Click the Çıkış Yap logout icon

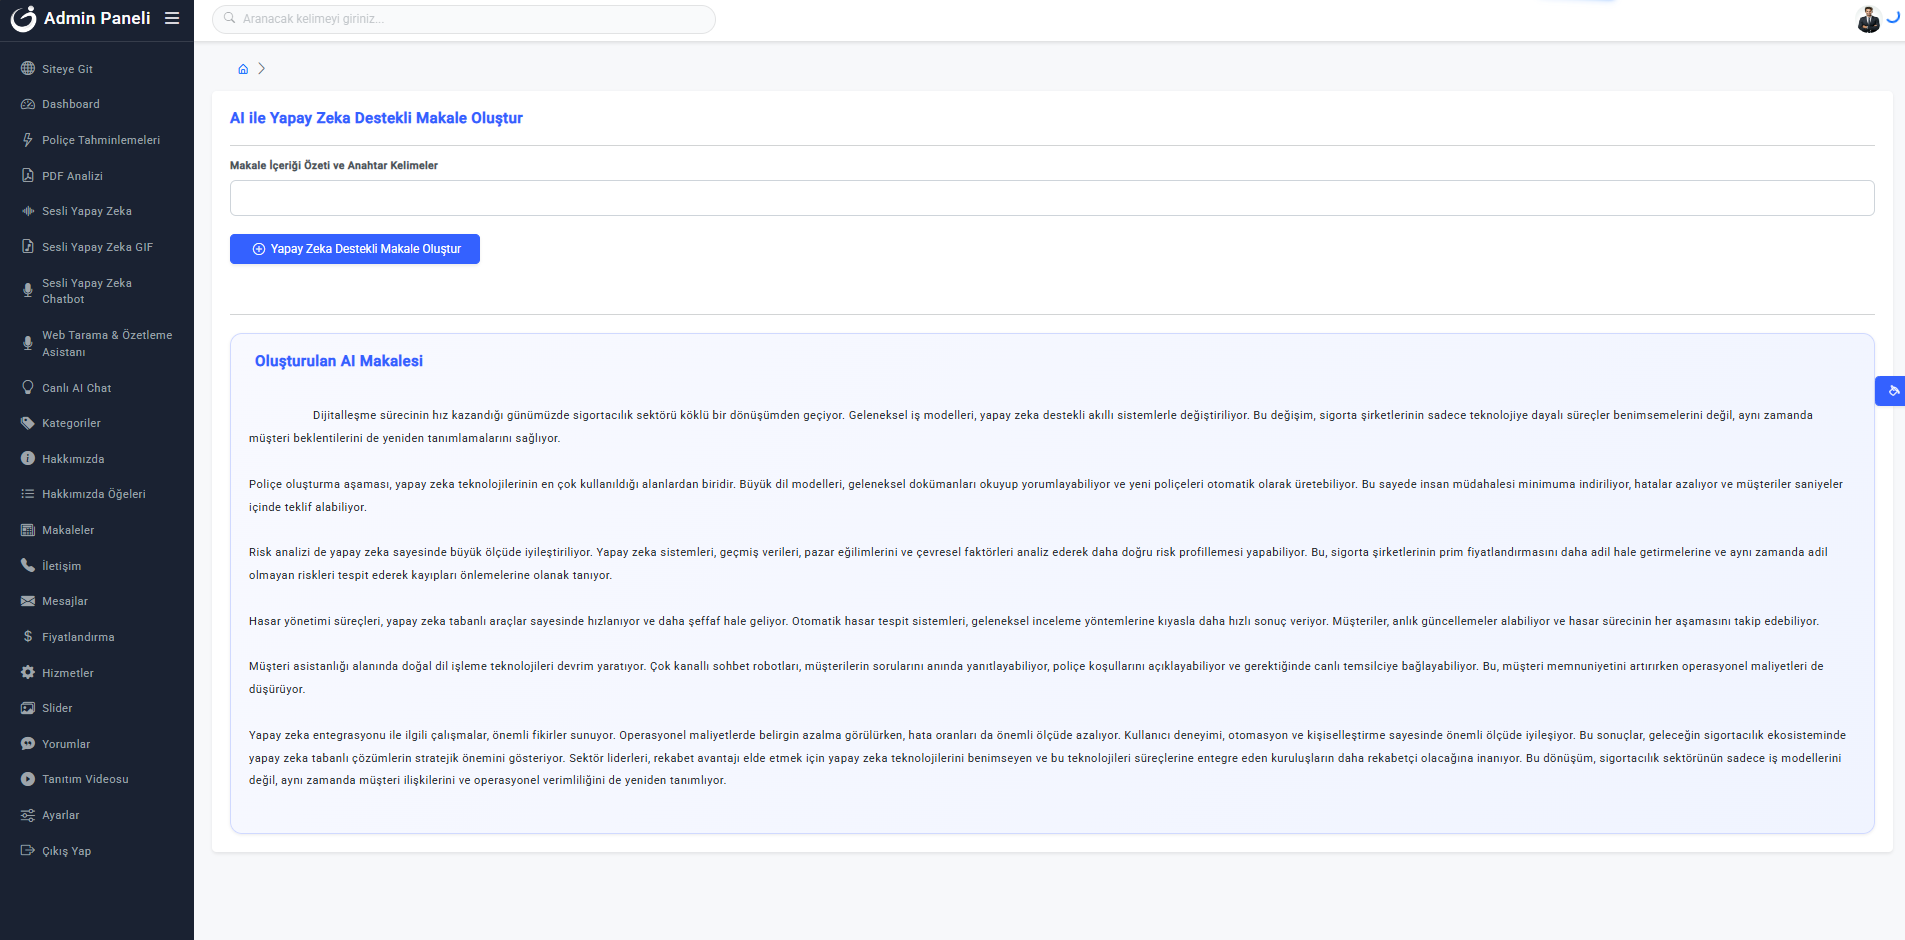click(x=28, y=851)
